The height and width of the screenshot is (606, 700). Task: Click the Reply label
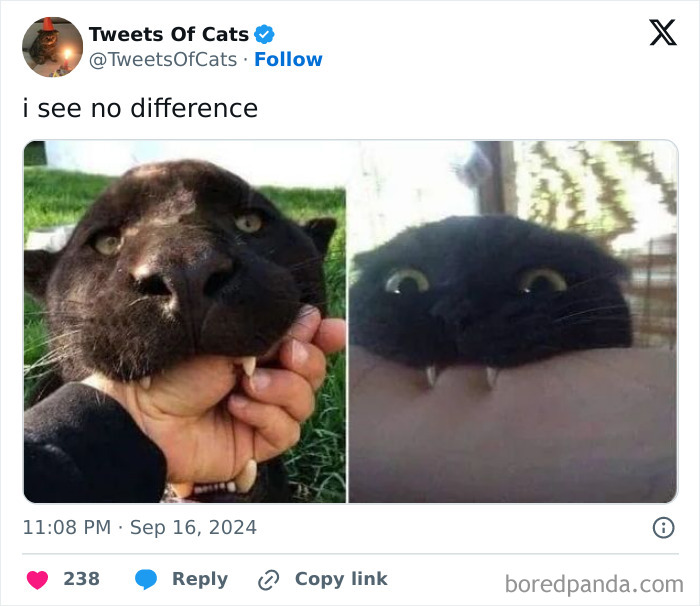coord(200,579)
